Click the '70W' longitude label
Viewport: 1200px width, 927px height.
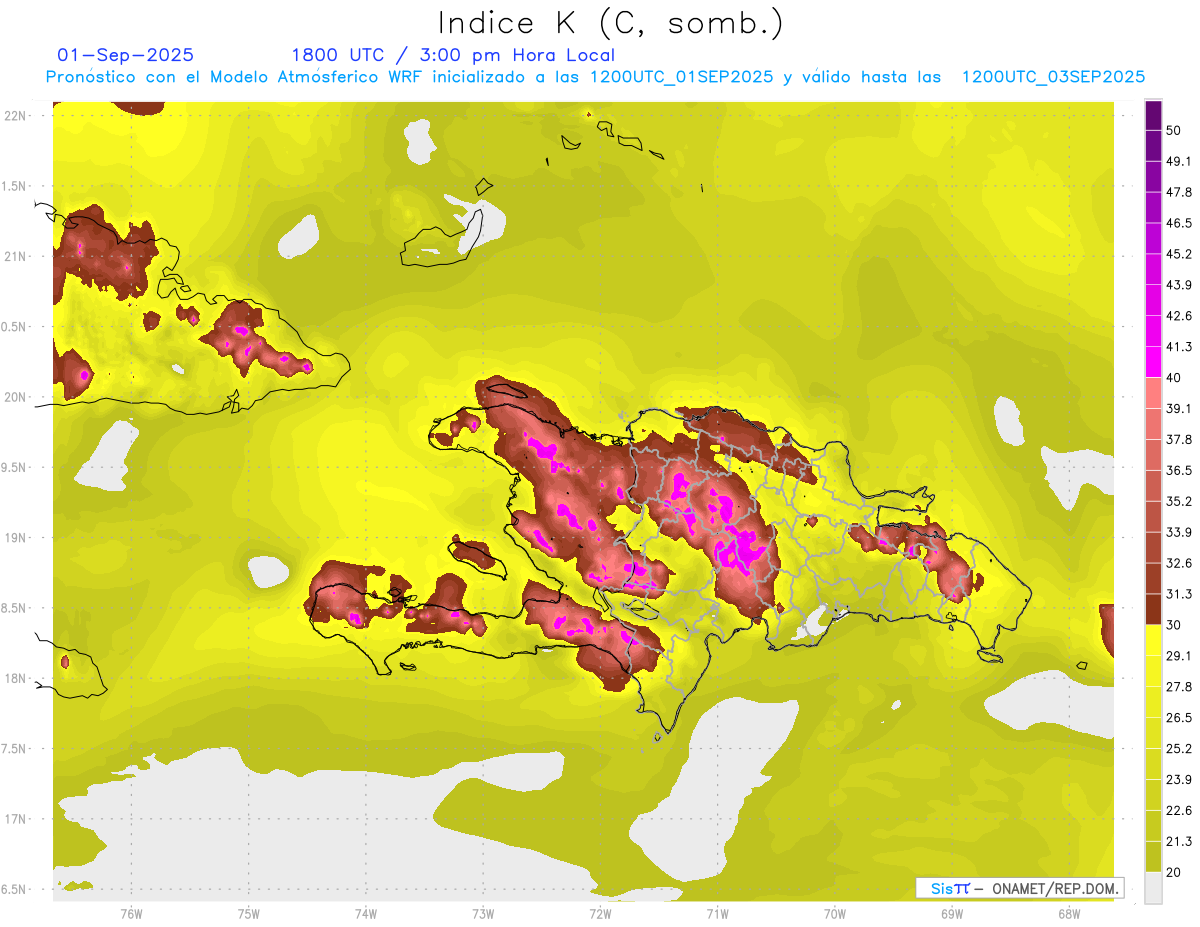[835, 913]
